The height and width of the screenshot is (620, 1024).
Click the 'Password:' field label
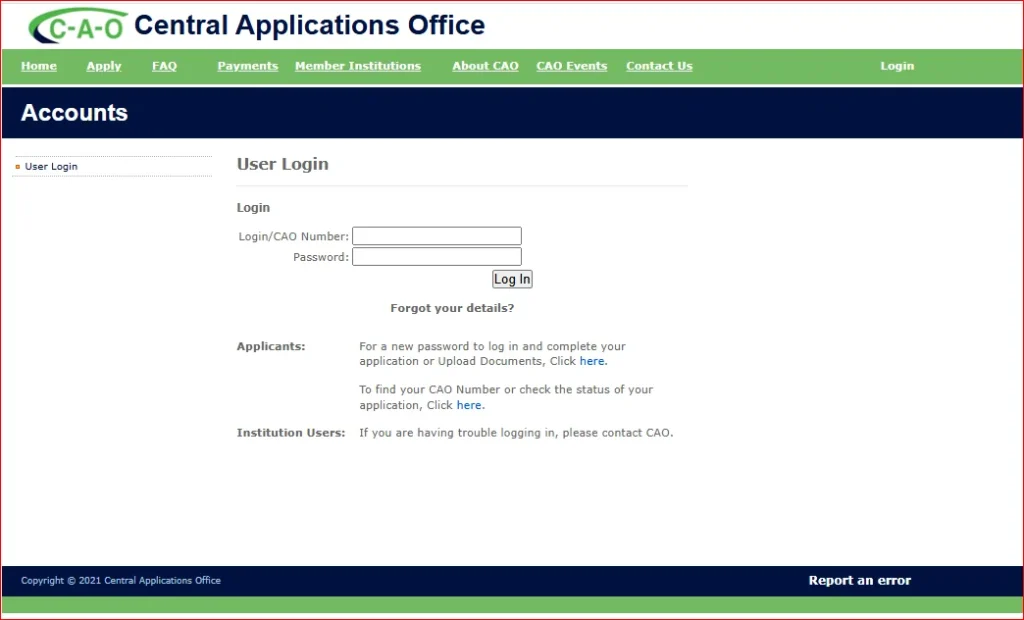coord(321,257)
